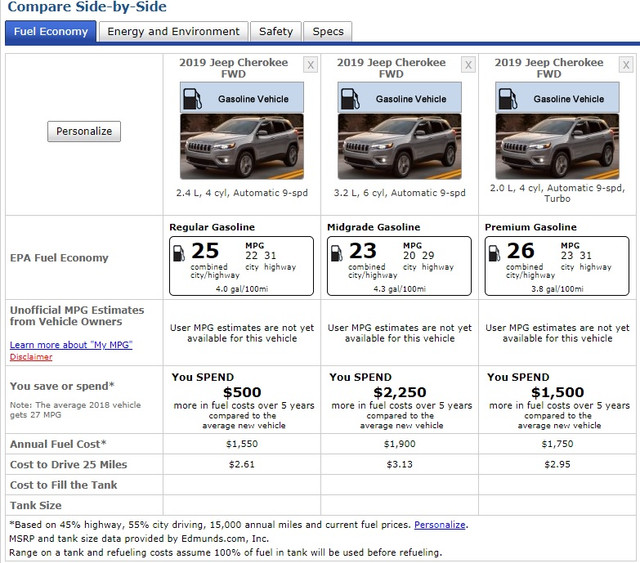Click the $500 spend amount

pyautogui.click(x=242, y=392)
